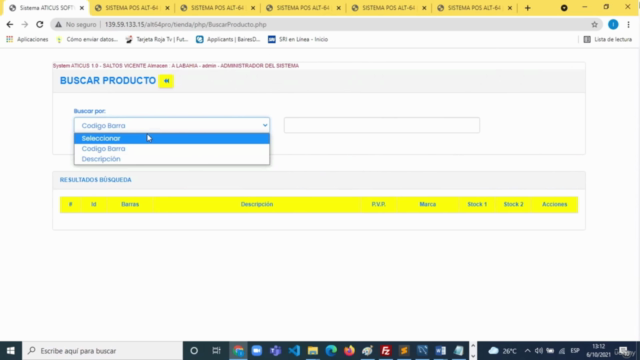This screenshot has height=360, width=640.
Task: Click the 'P.V.P.' column header
Action: 378,204
